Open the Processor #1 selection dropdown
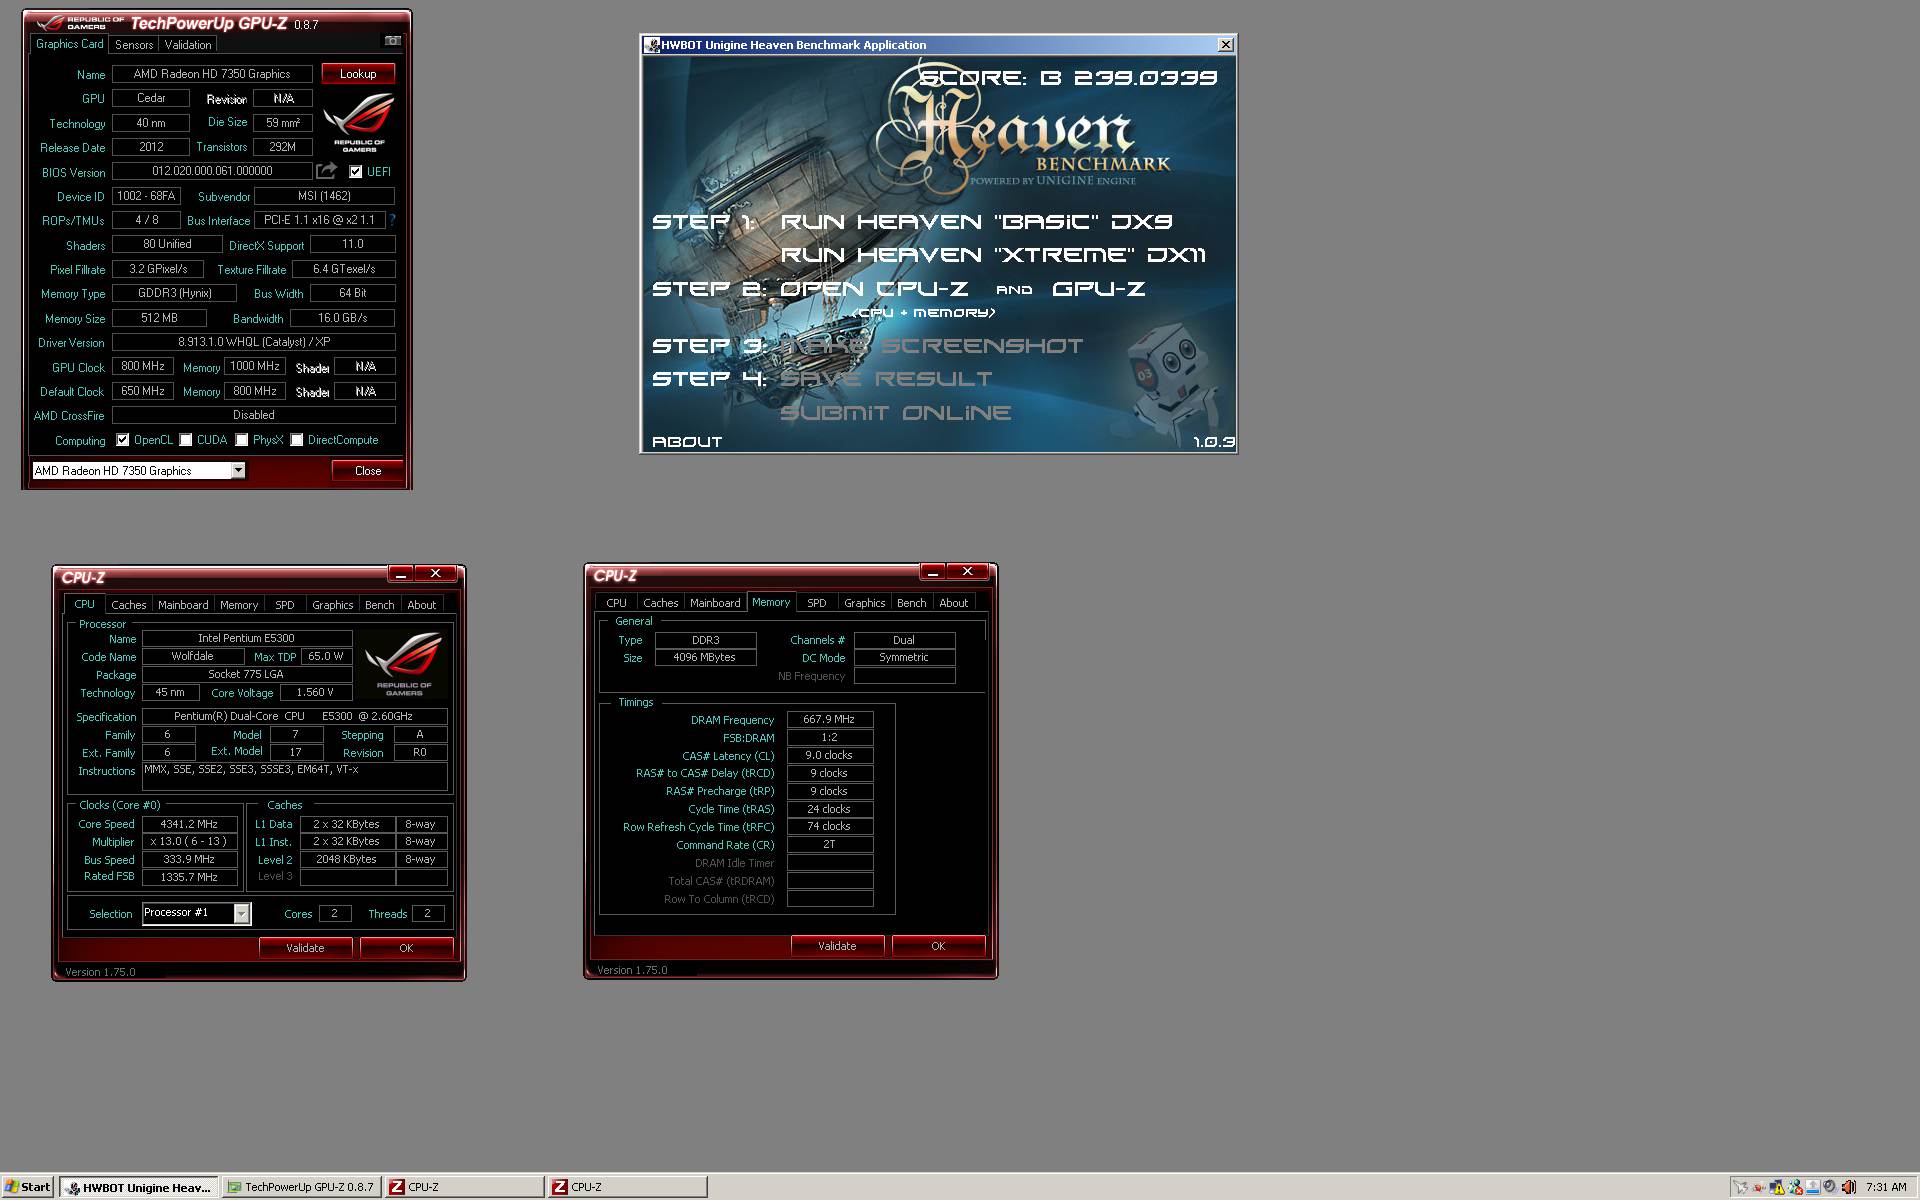The image size is (1920, 1200). coord(241,913)
